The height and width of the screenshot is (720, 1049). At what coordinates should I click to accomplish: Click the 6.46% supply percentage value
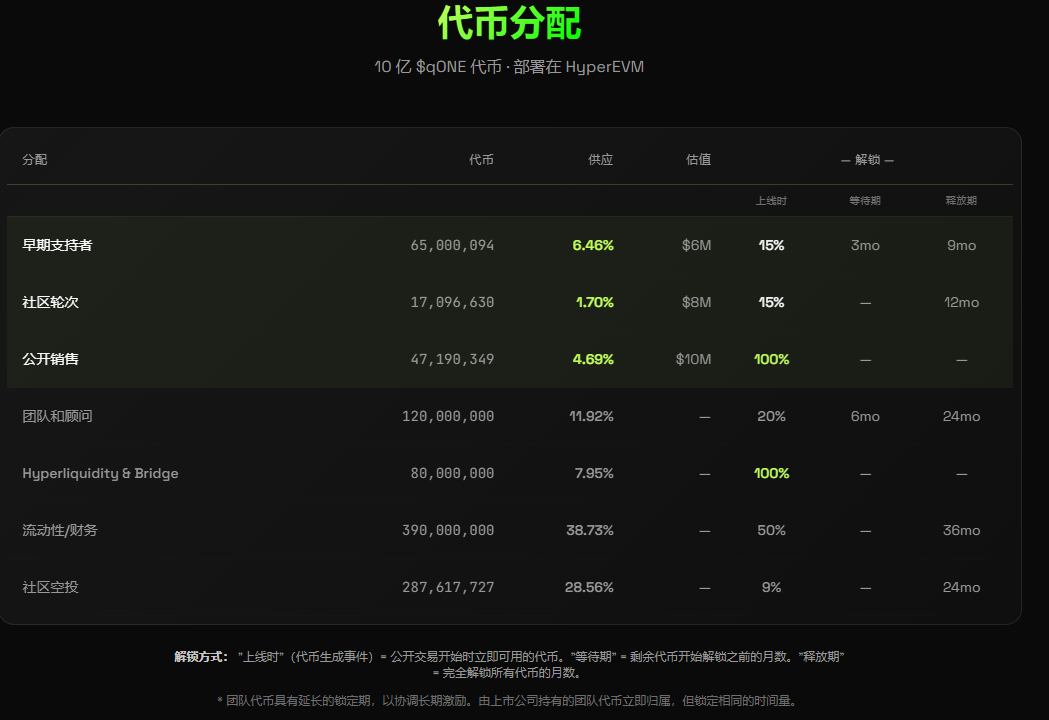[x=594, y=245]
